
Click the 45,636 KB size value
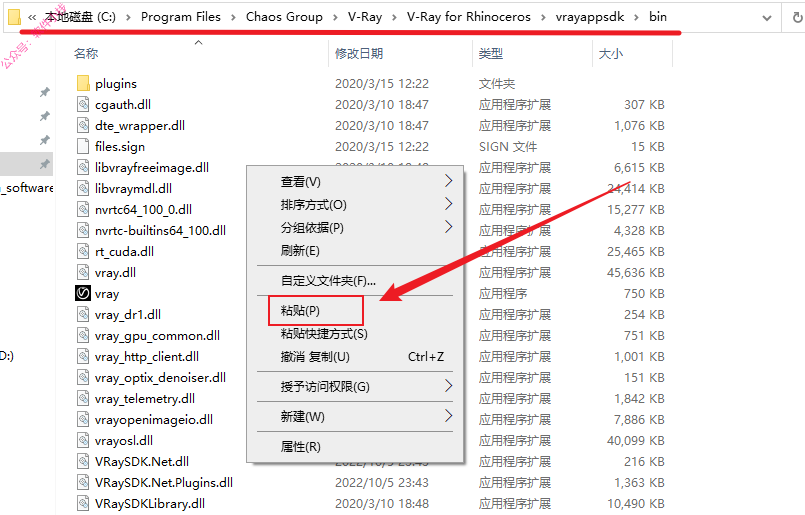tap(636, 273)
